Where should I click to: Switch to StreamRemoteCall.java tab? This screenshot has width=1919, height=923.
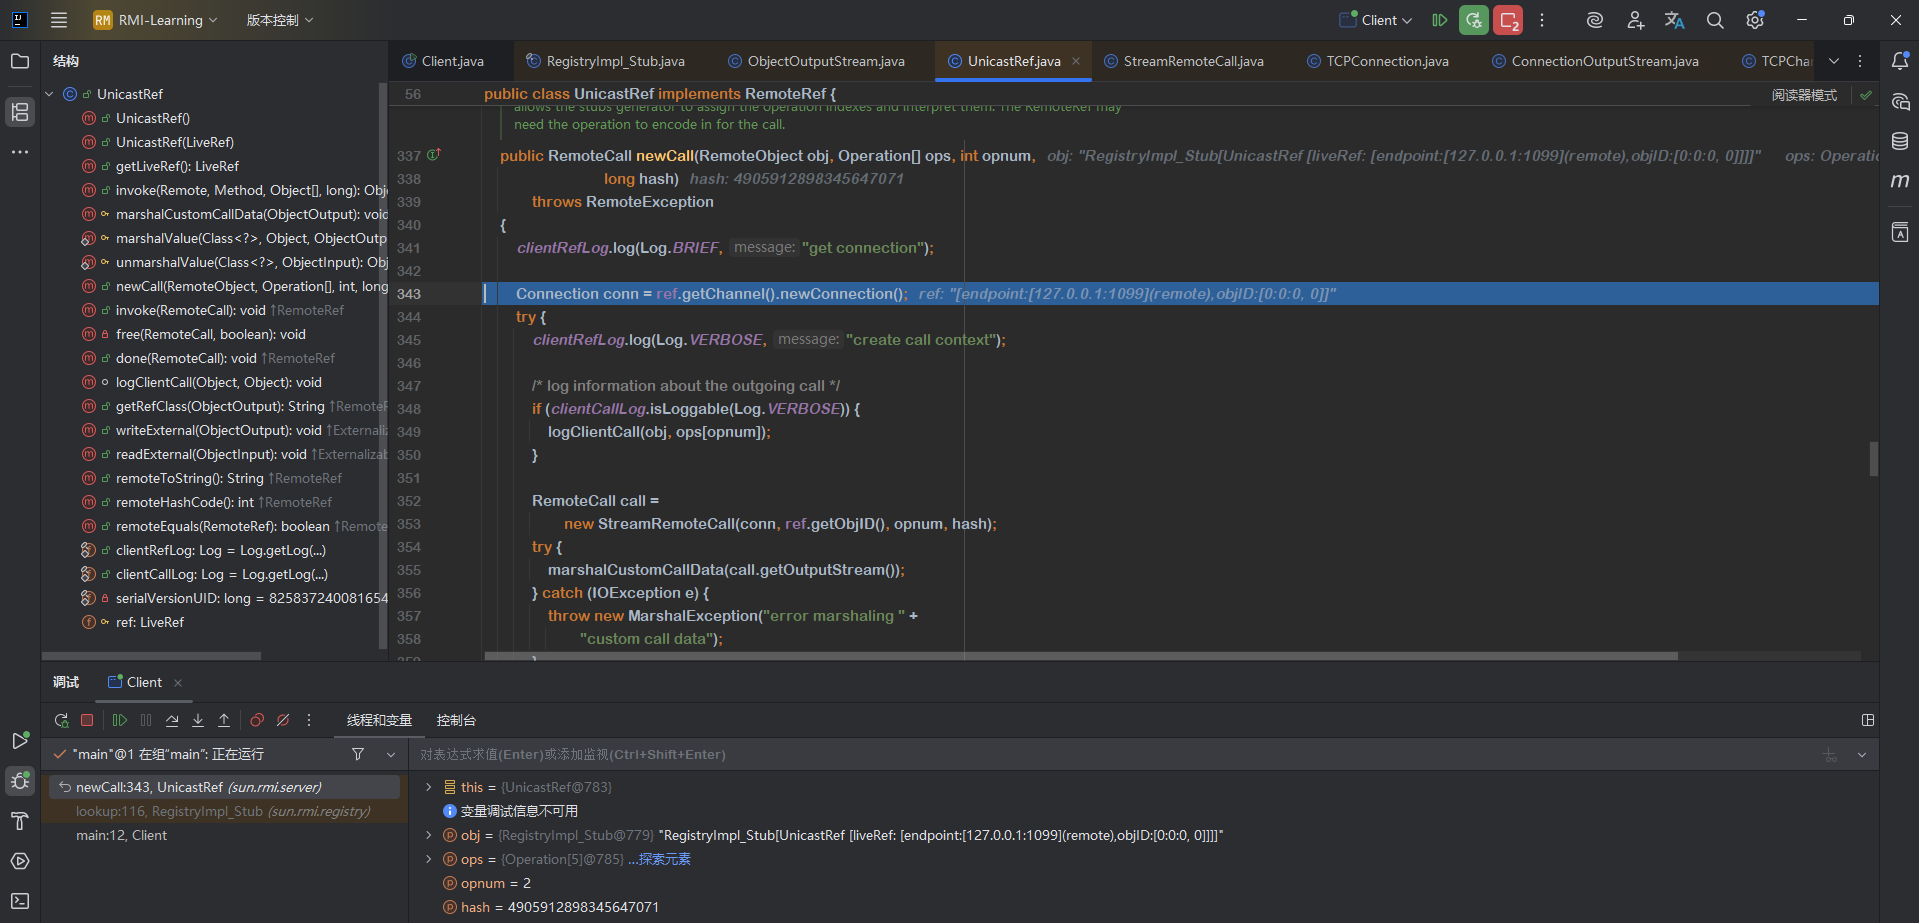pos(1192,61)
